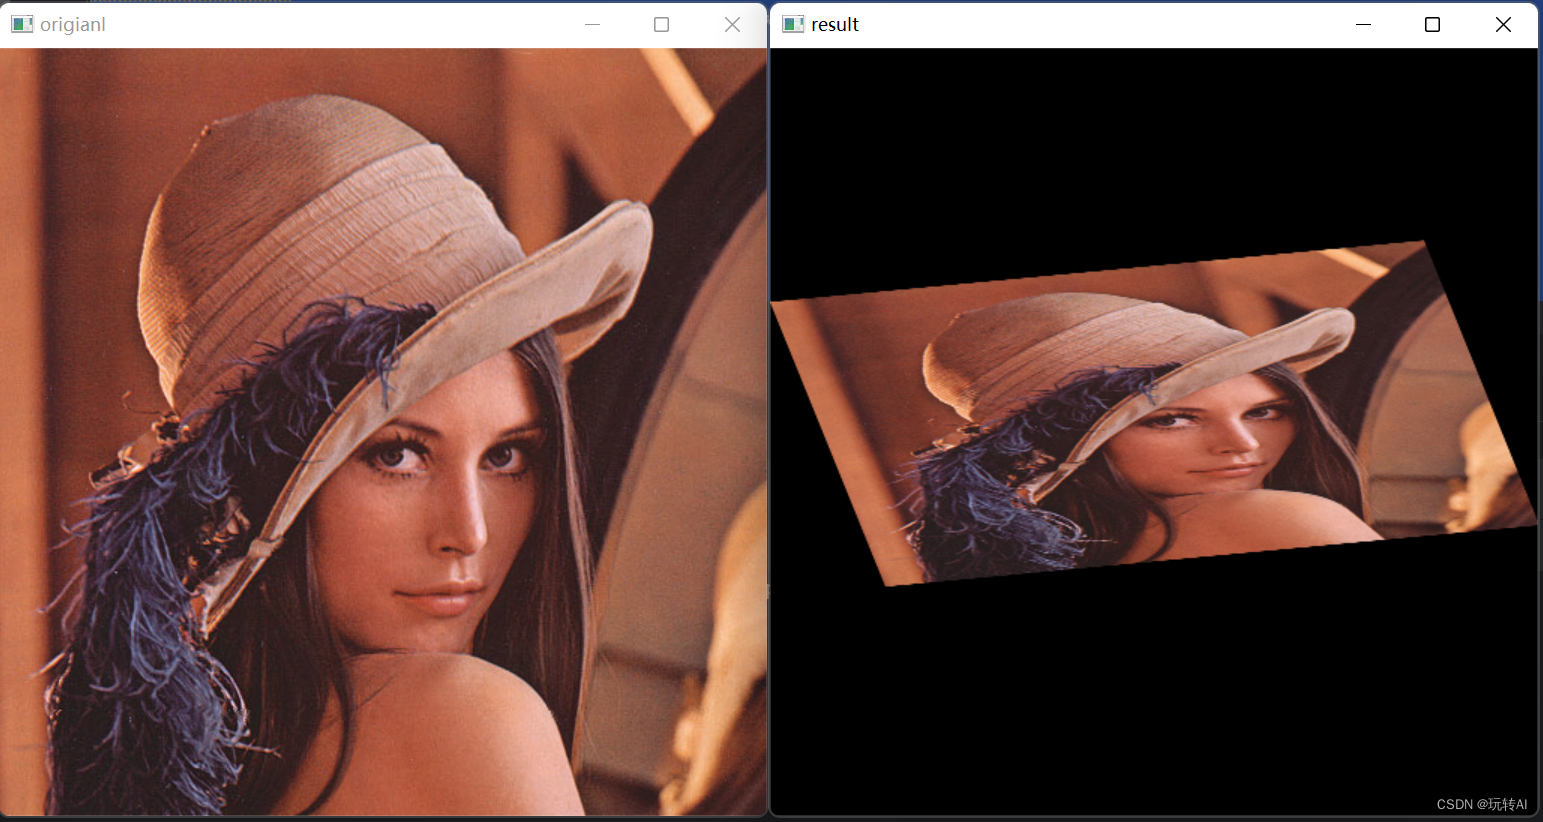
Task: Close the result window
Action: (1503, 24)
